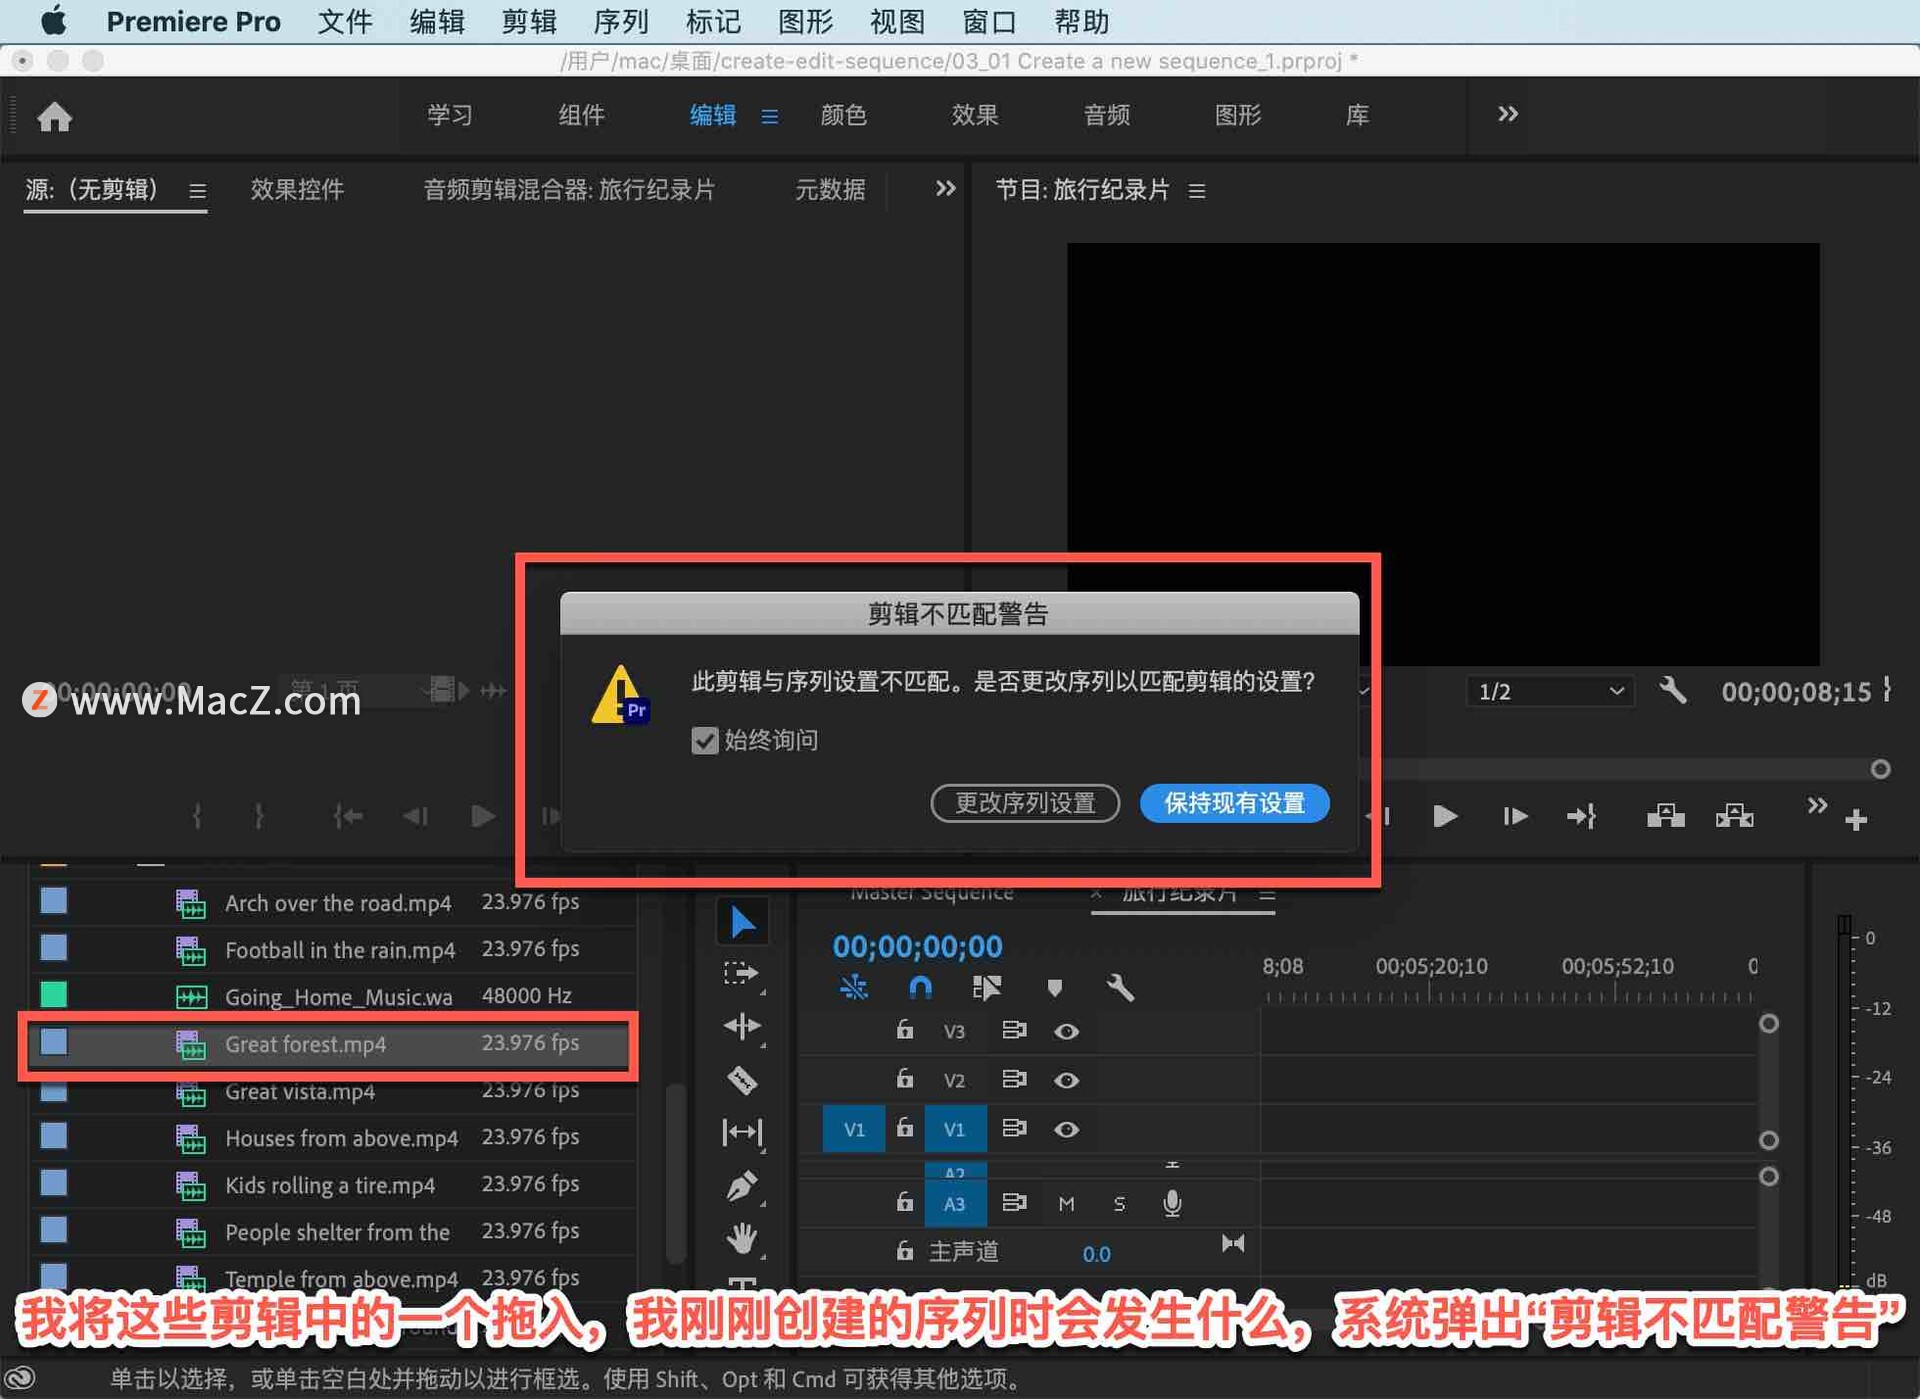
Task: Select the Ripple Edit tool
Action: 742,1026
